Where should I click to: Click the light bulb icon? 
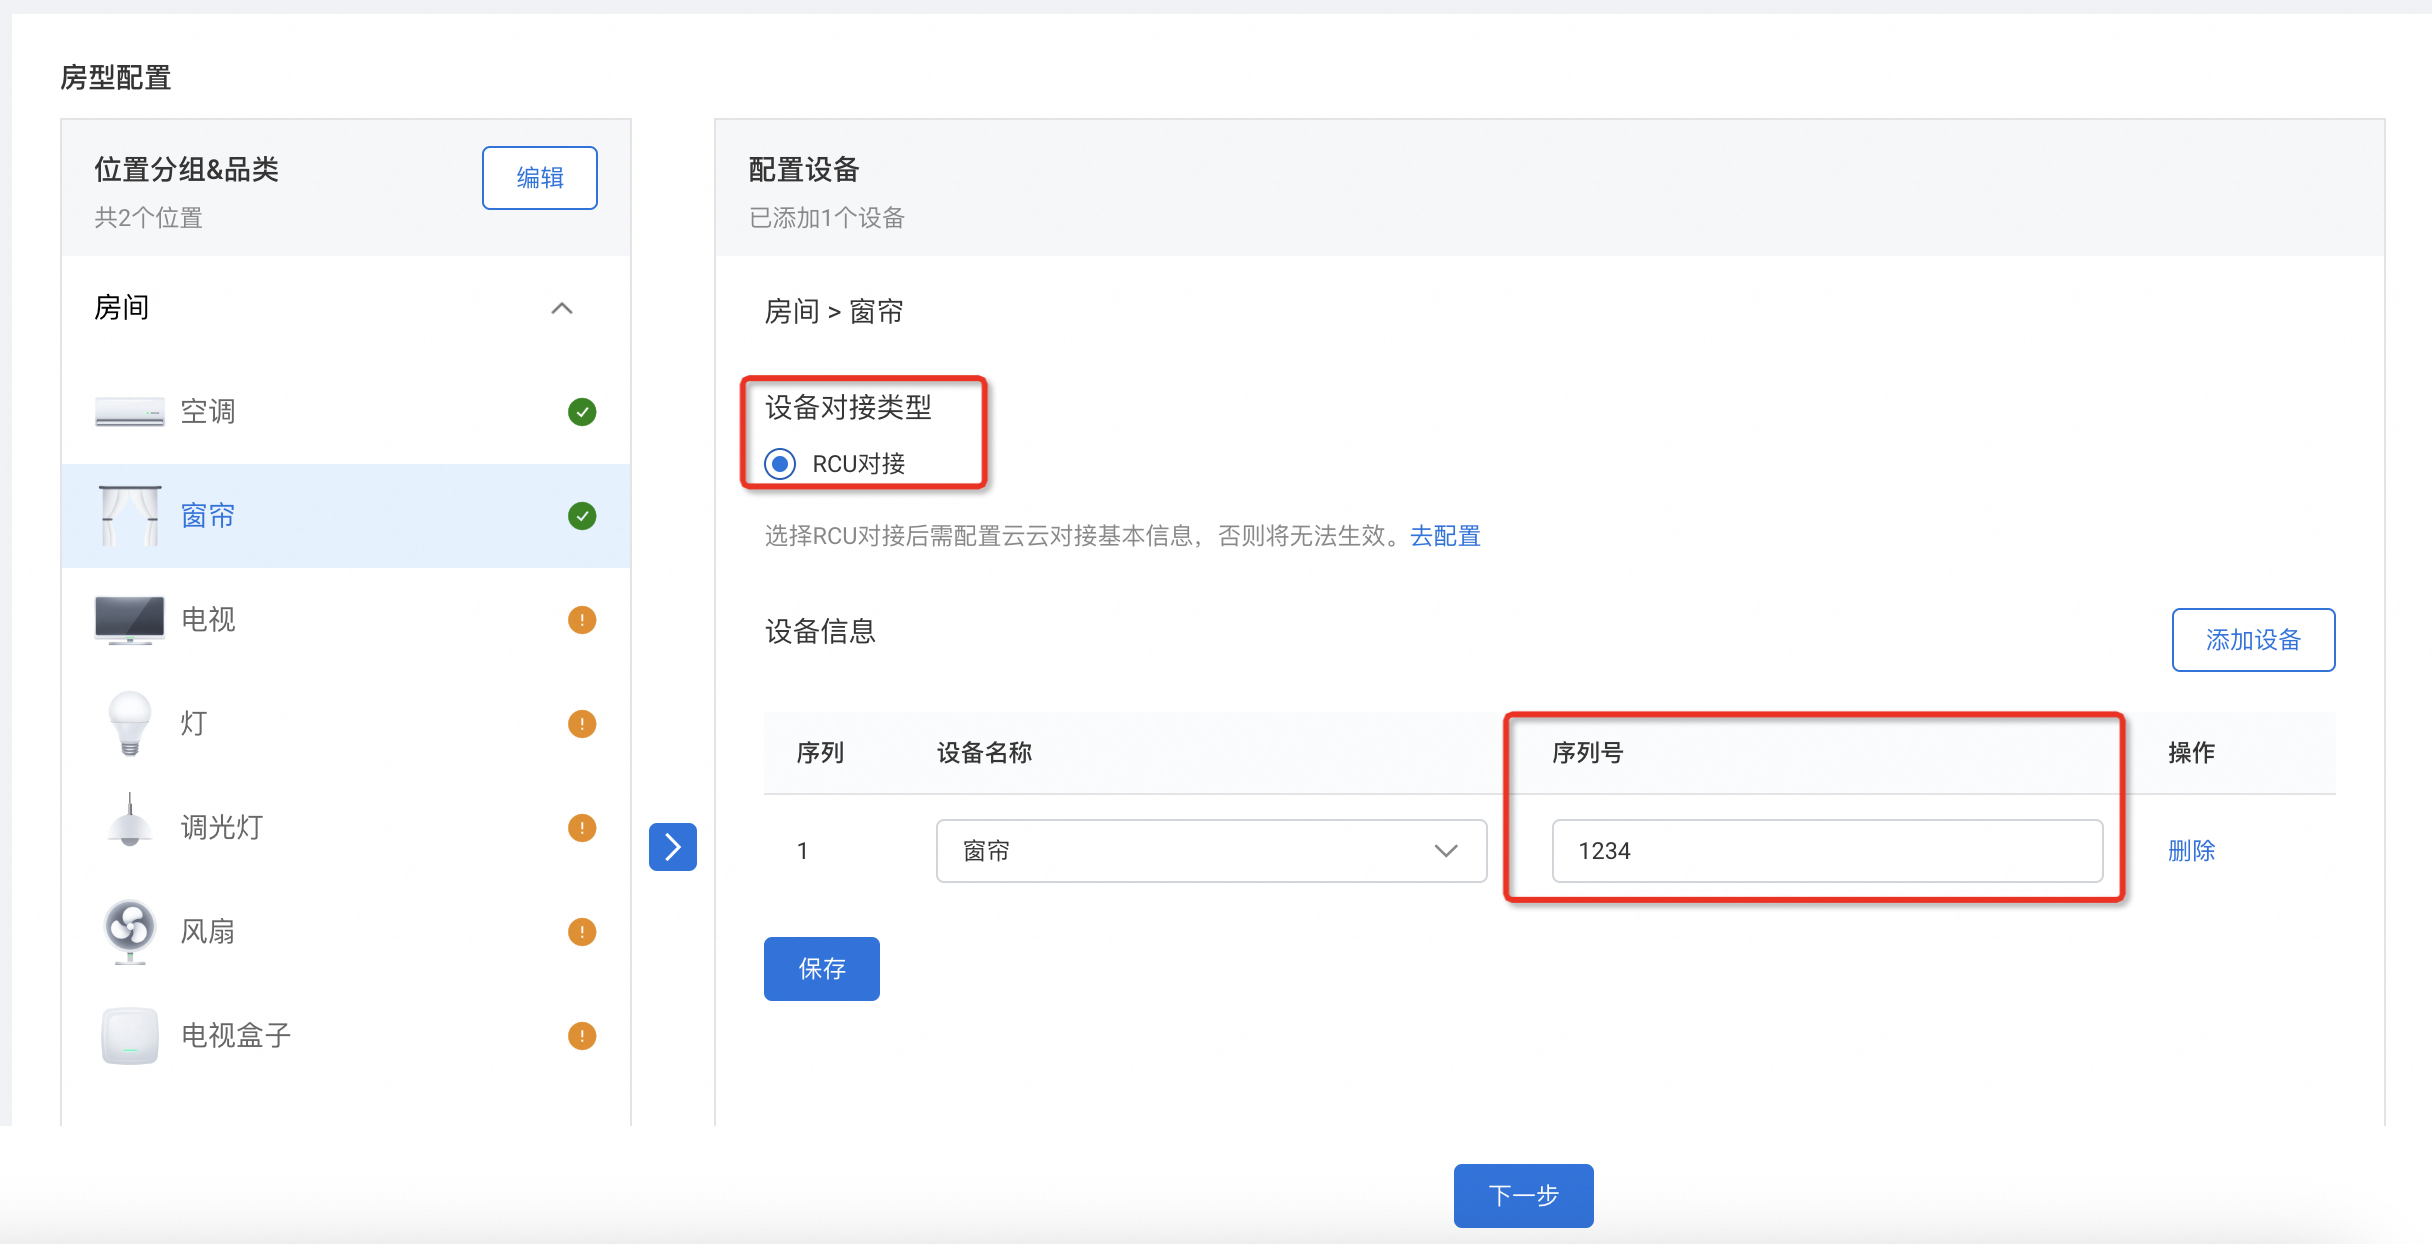[x=129, y=723]
